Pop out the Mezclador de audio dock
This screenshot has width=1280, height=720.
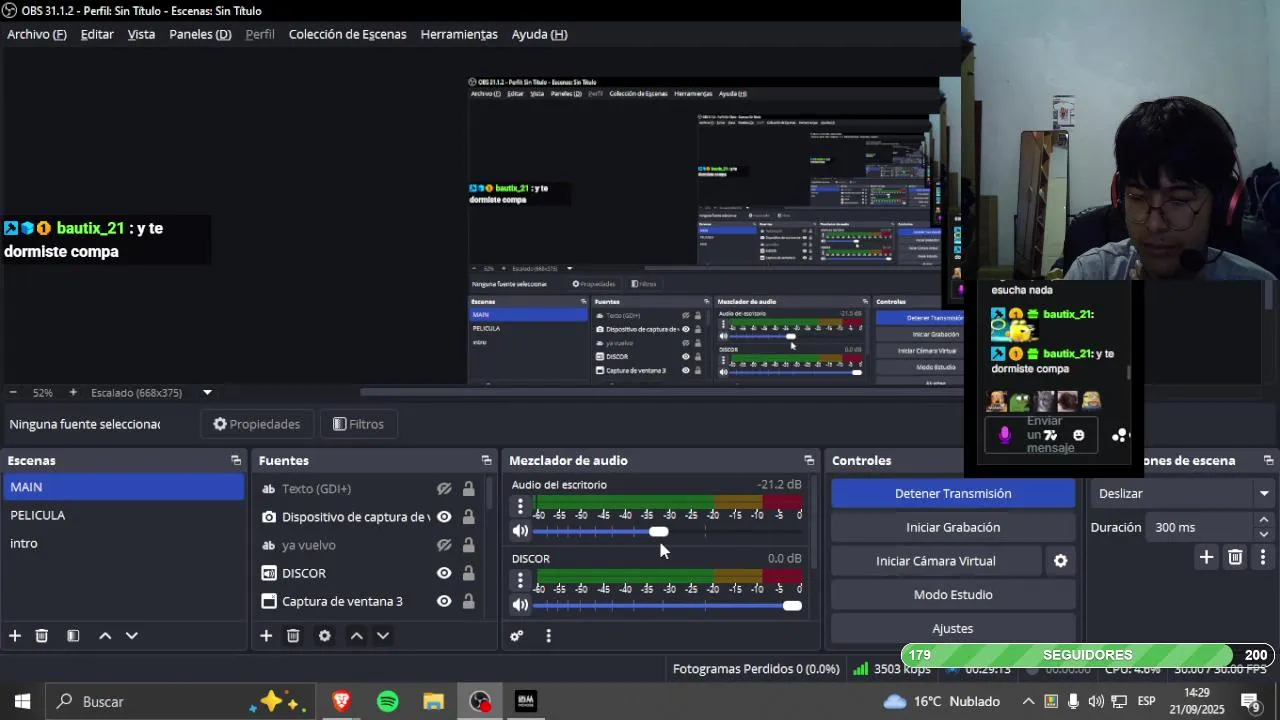tap(809, 461)
